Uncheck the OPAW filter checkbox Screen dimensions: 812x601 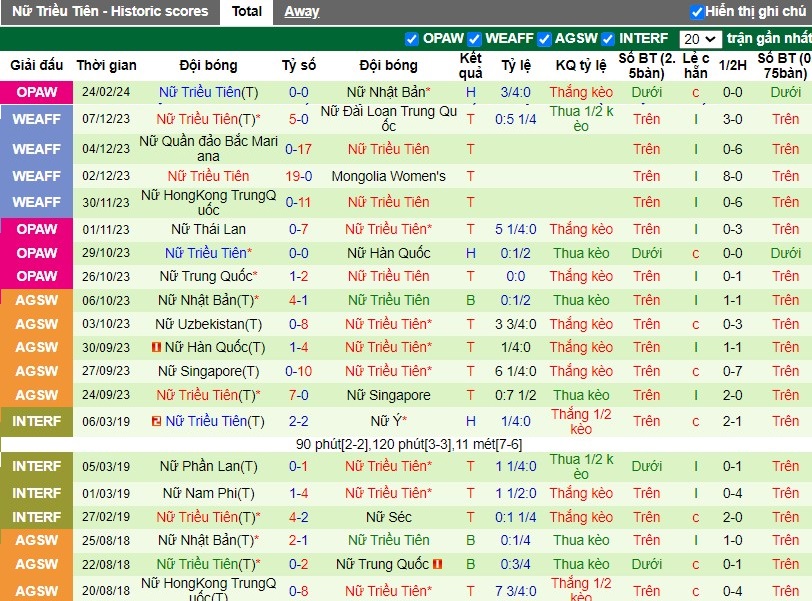coord(412,39)
